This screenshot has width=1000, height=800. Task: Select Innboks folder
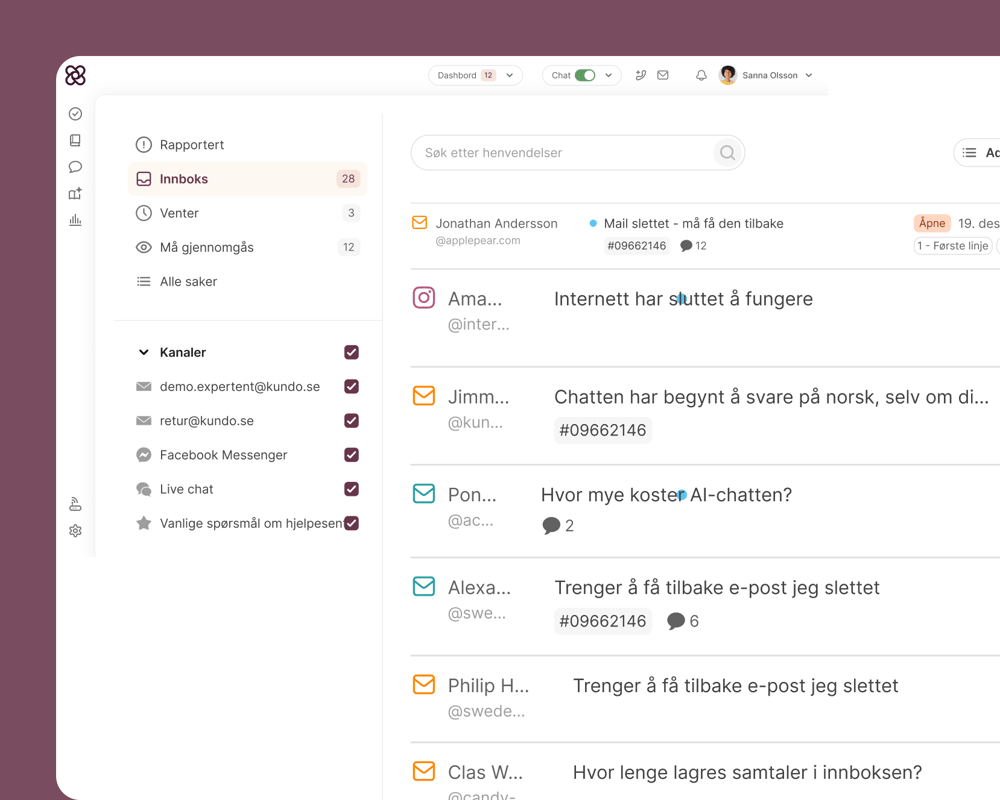pyautogui.click(x=247, y=179)
